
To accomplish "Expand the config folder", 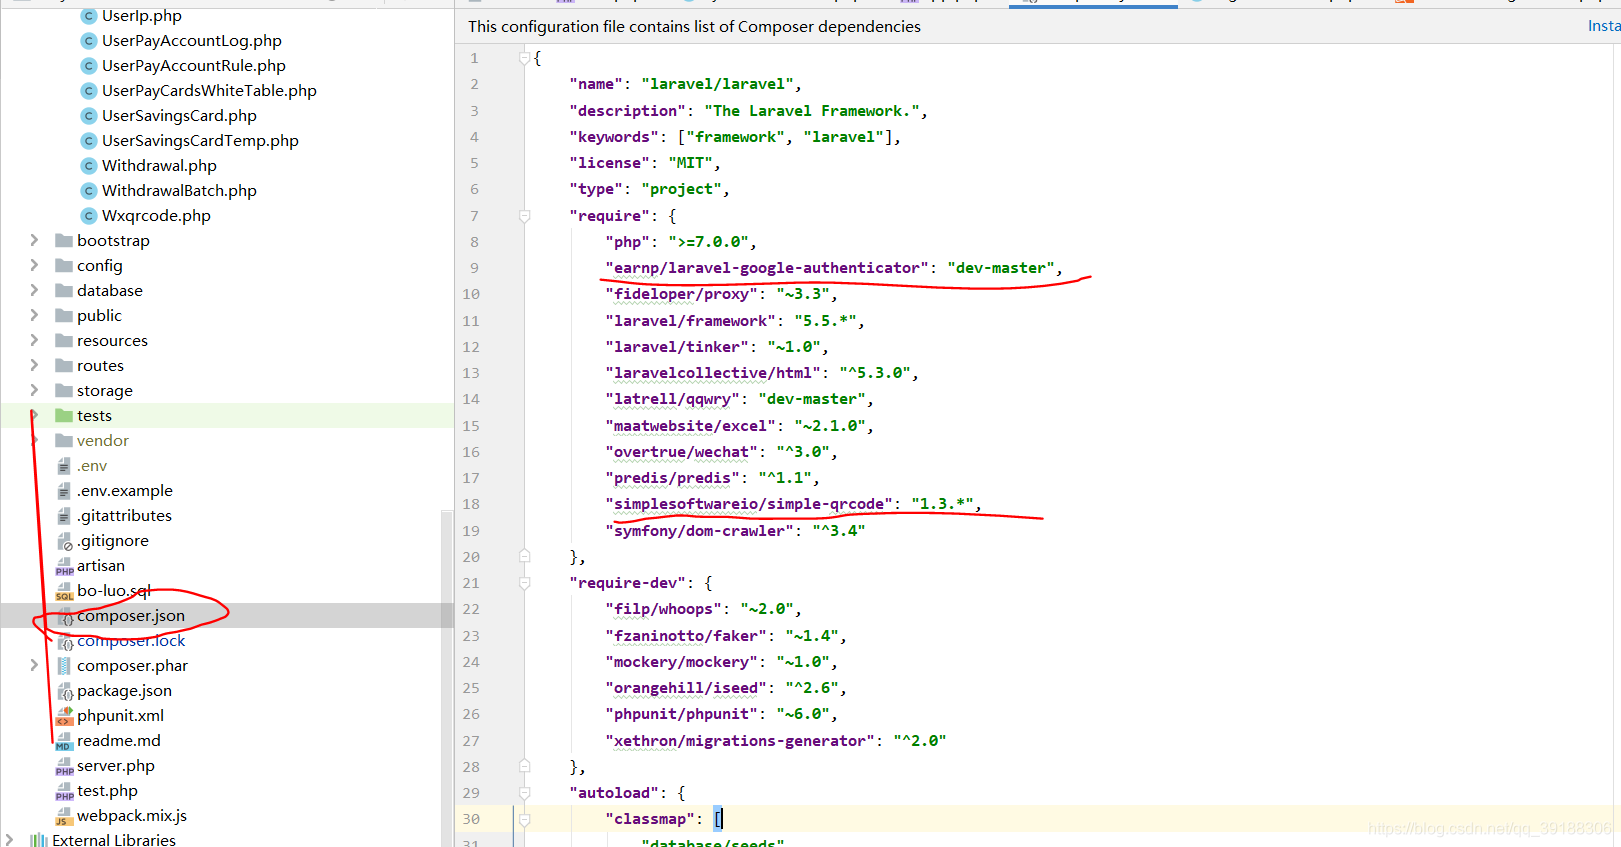I will 34,265.
